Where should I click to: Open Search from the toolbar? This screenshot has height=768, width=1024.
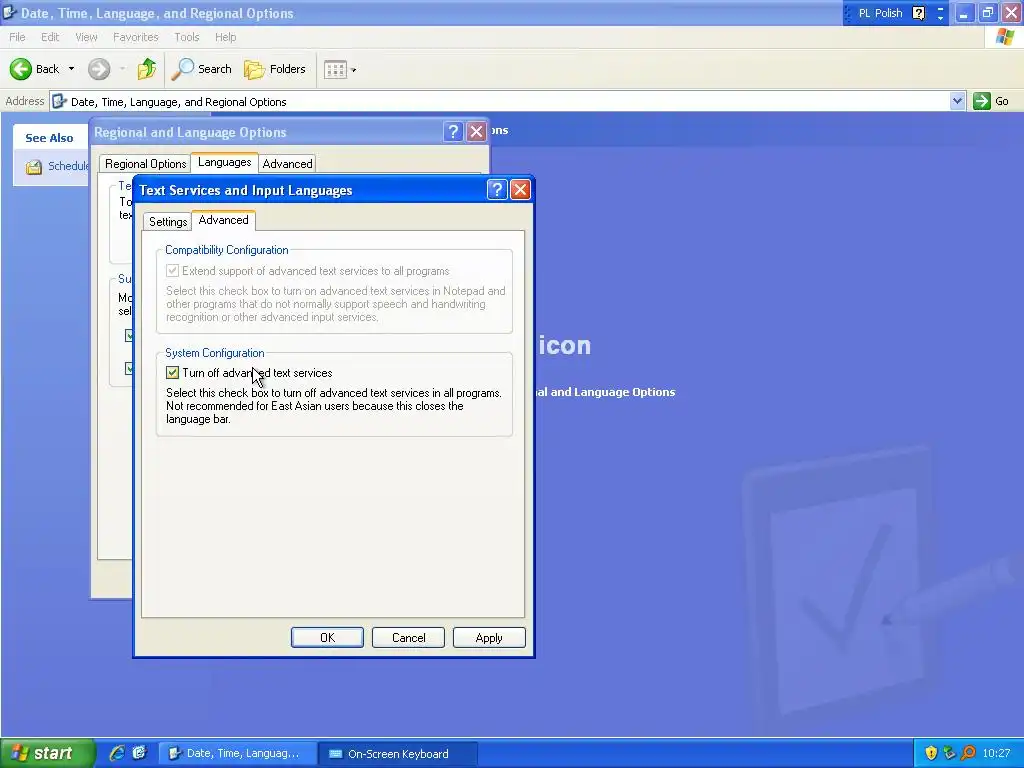coord(201,69)
